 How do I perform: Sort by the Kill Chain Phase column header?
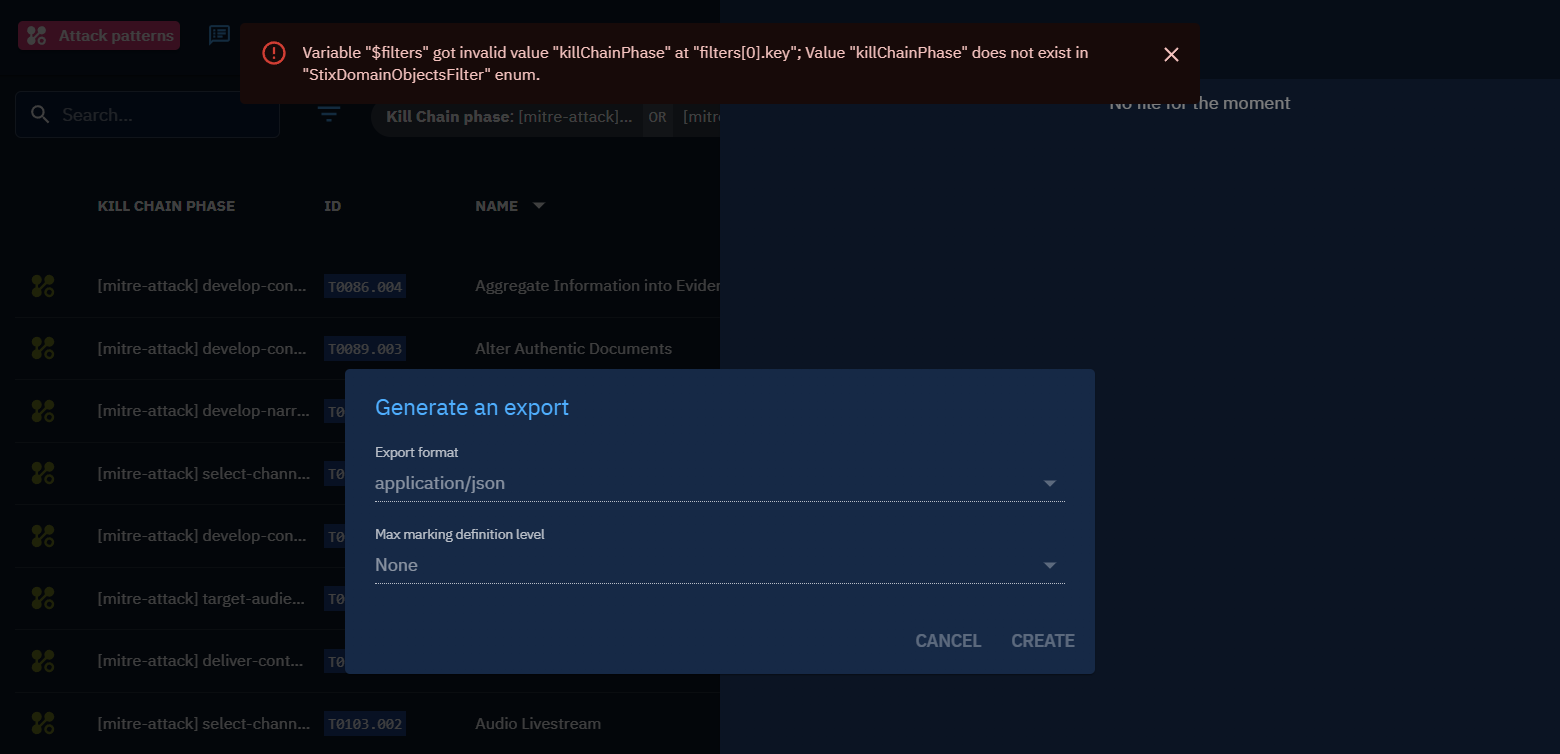(x=166, y=205)
